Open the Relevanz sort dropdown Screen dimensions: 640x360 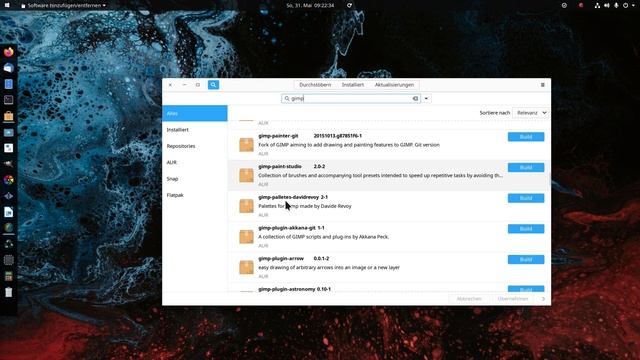click(x=530, y=113)
